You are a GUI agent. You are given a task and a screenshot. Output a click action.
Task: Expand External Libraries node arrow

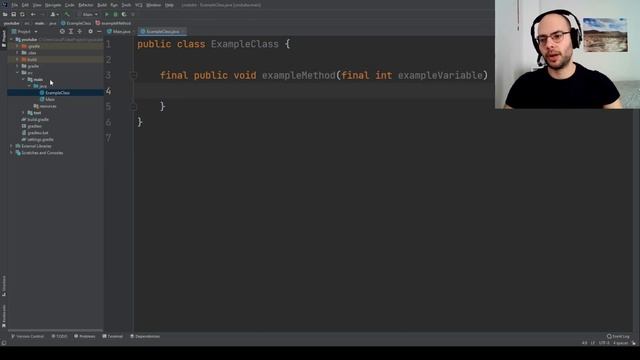[x=12, y=146]
